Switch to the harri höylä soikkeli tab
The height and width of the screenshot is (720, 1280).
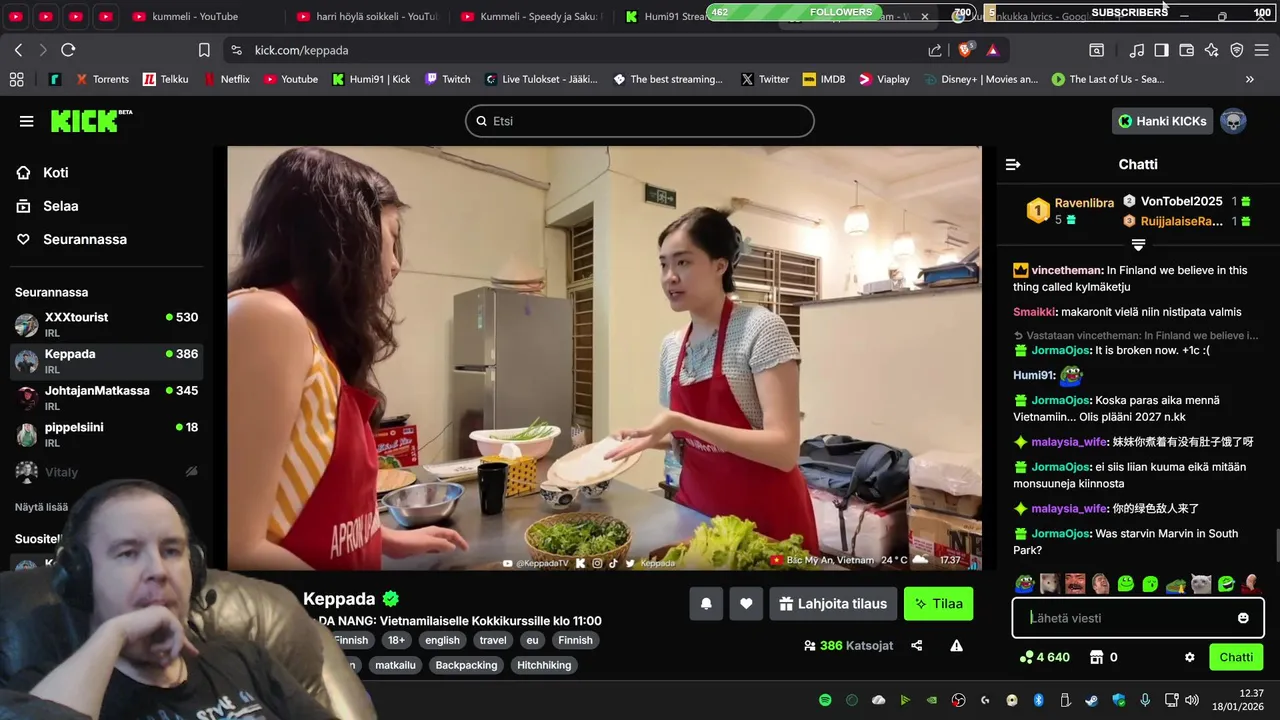click(366, 16)
